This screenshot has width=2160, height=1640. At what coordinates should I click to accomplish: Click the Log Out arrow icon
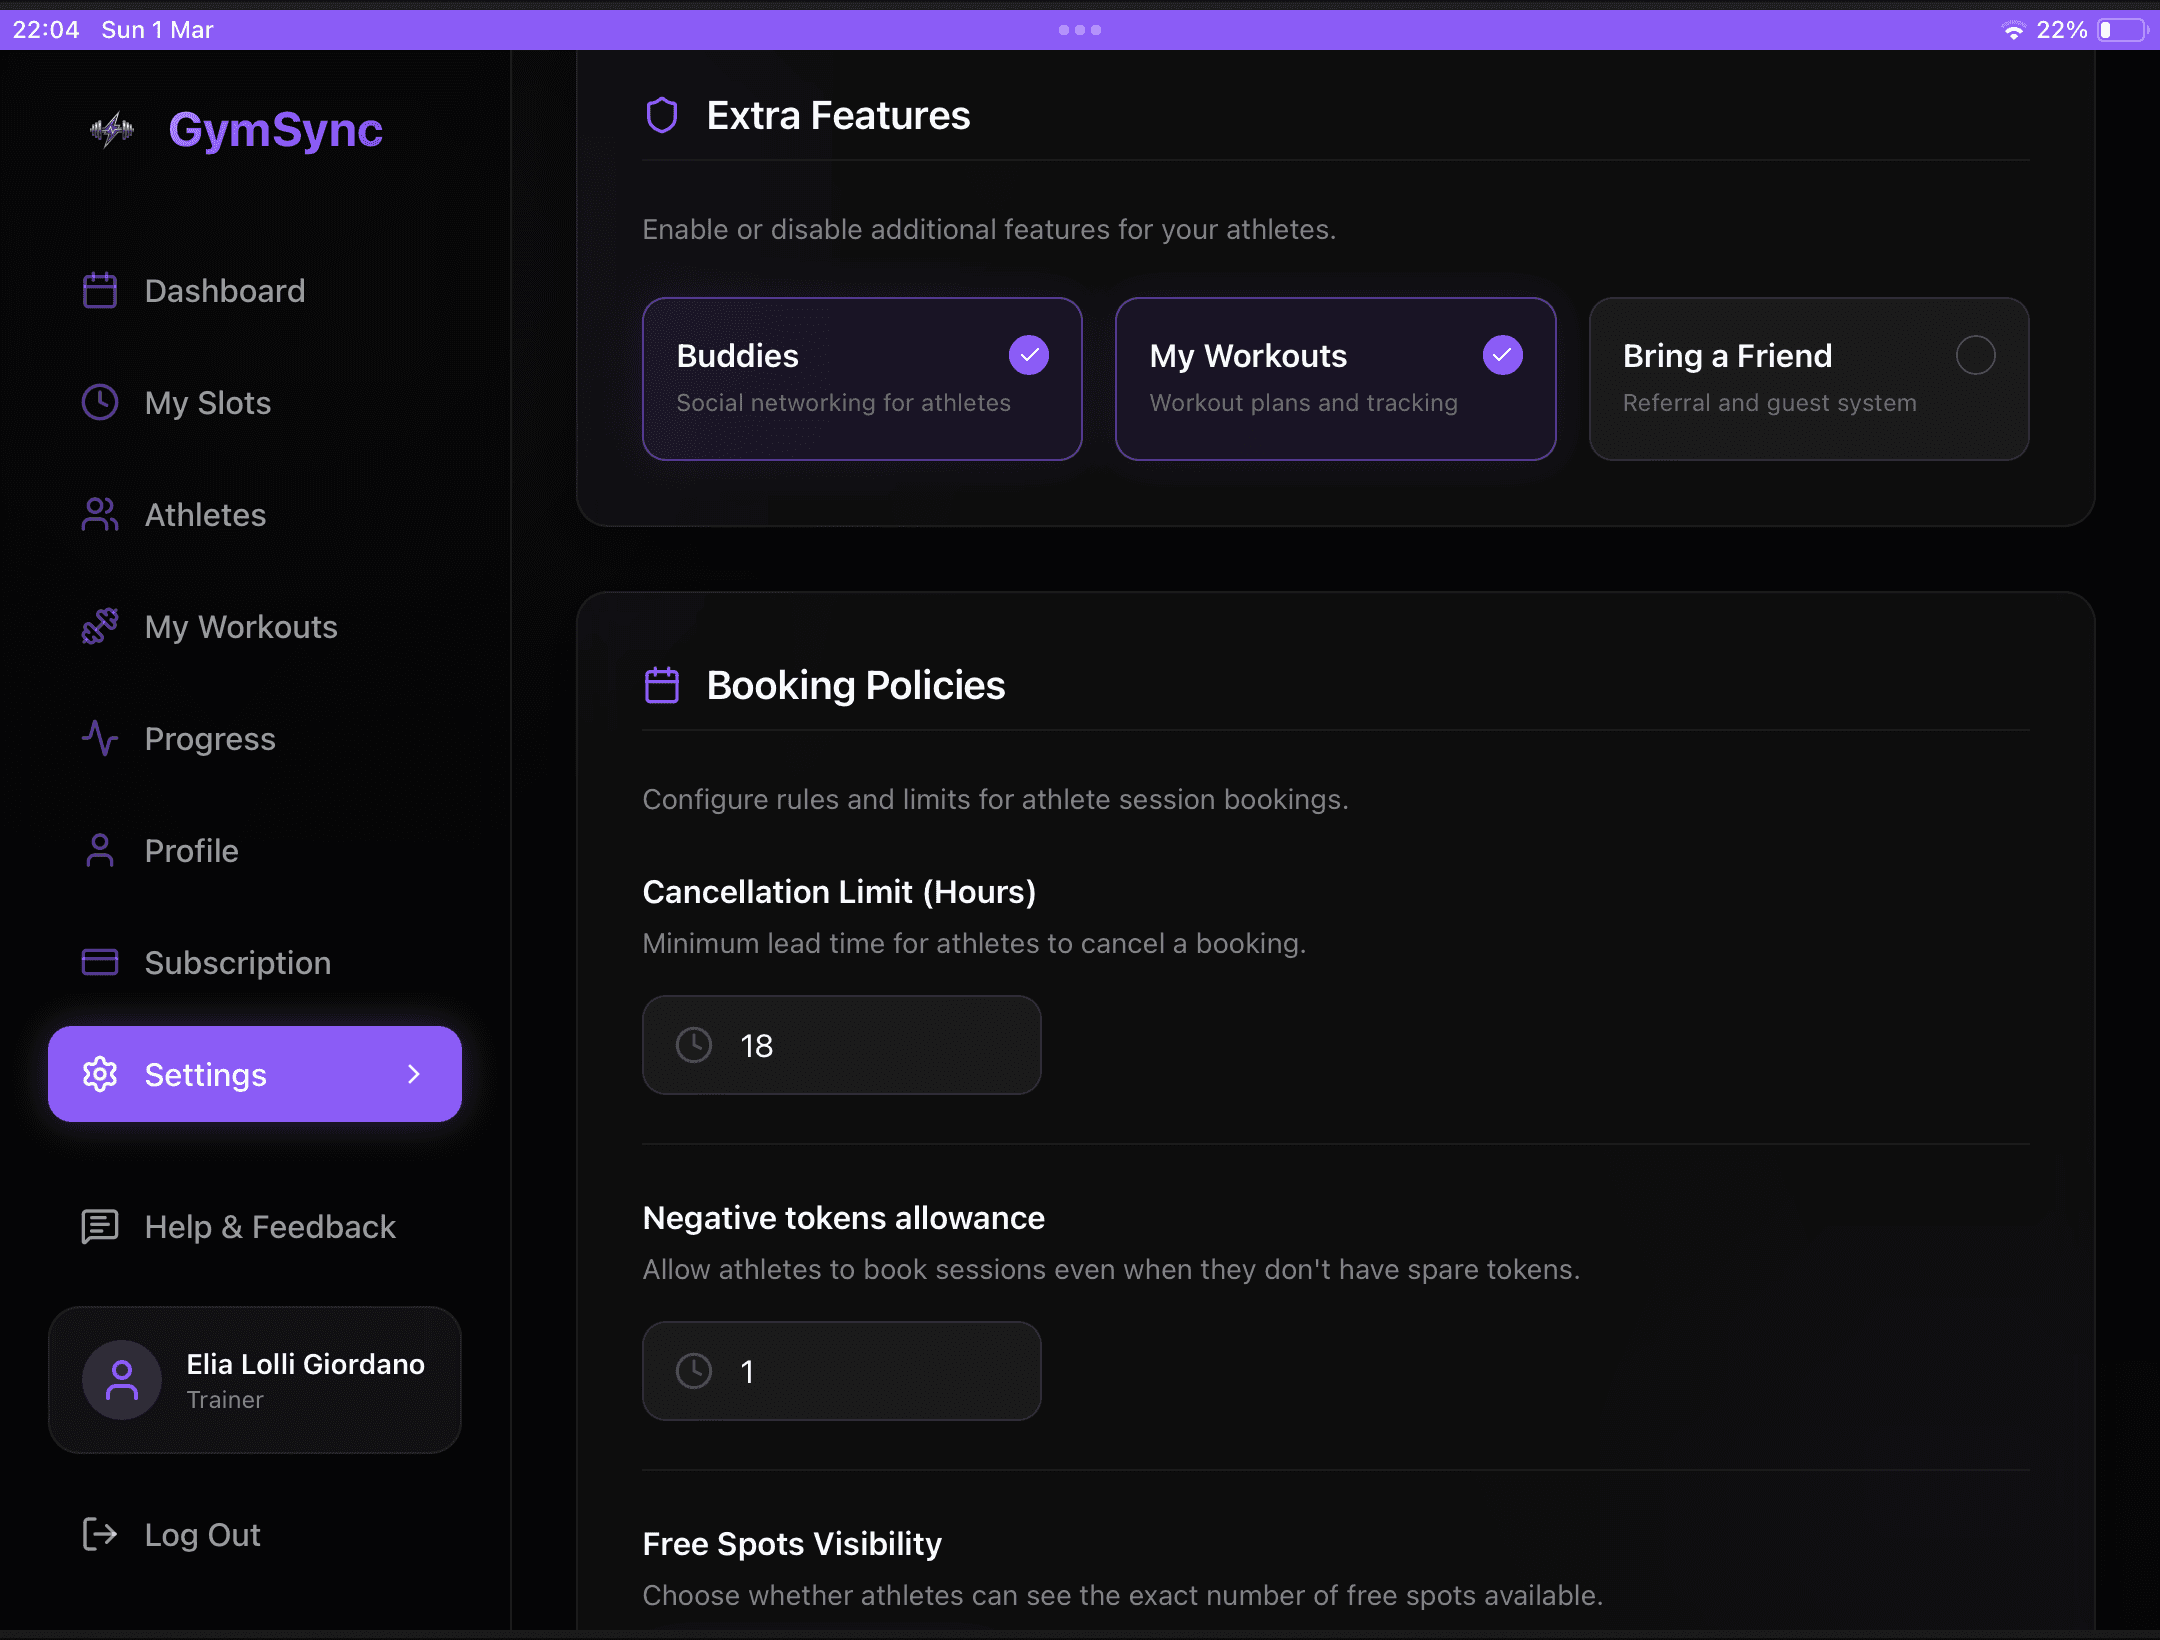click(100, 1535)
